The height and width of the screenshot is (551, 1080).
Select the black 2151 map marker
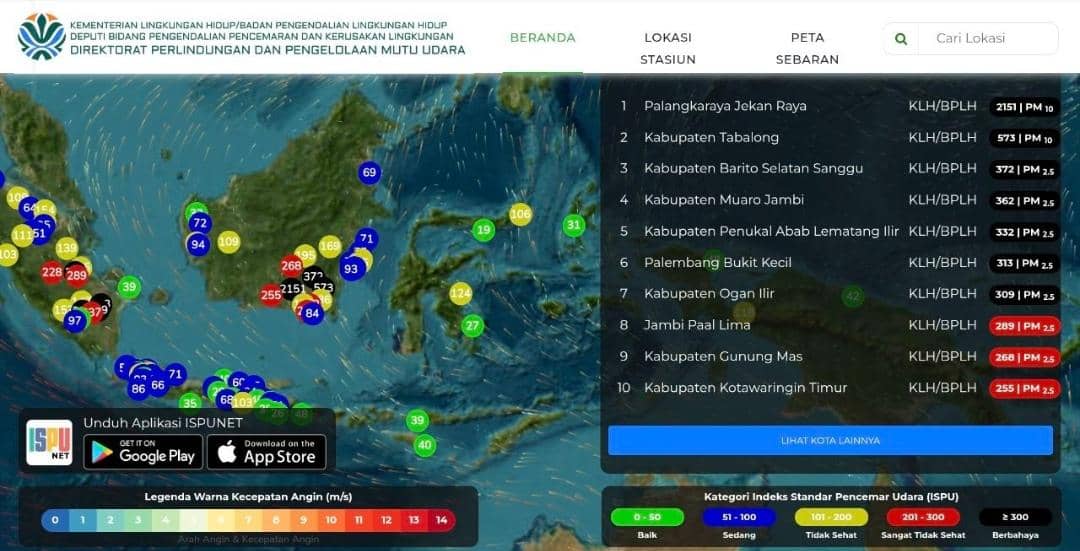click(x=292, y=289)
